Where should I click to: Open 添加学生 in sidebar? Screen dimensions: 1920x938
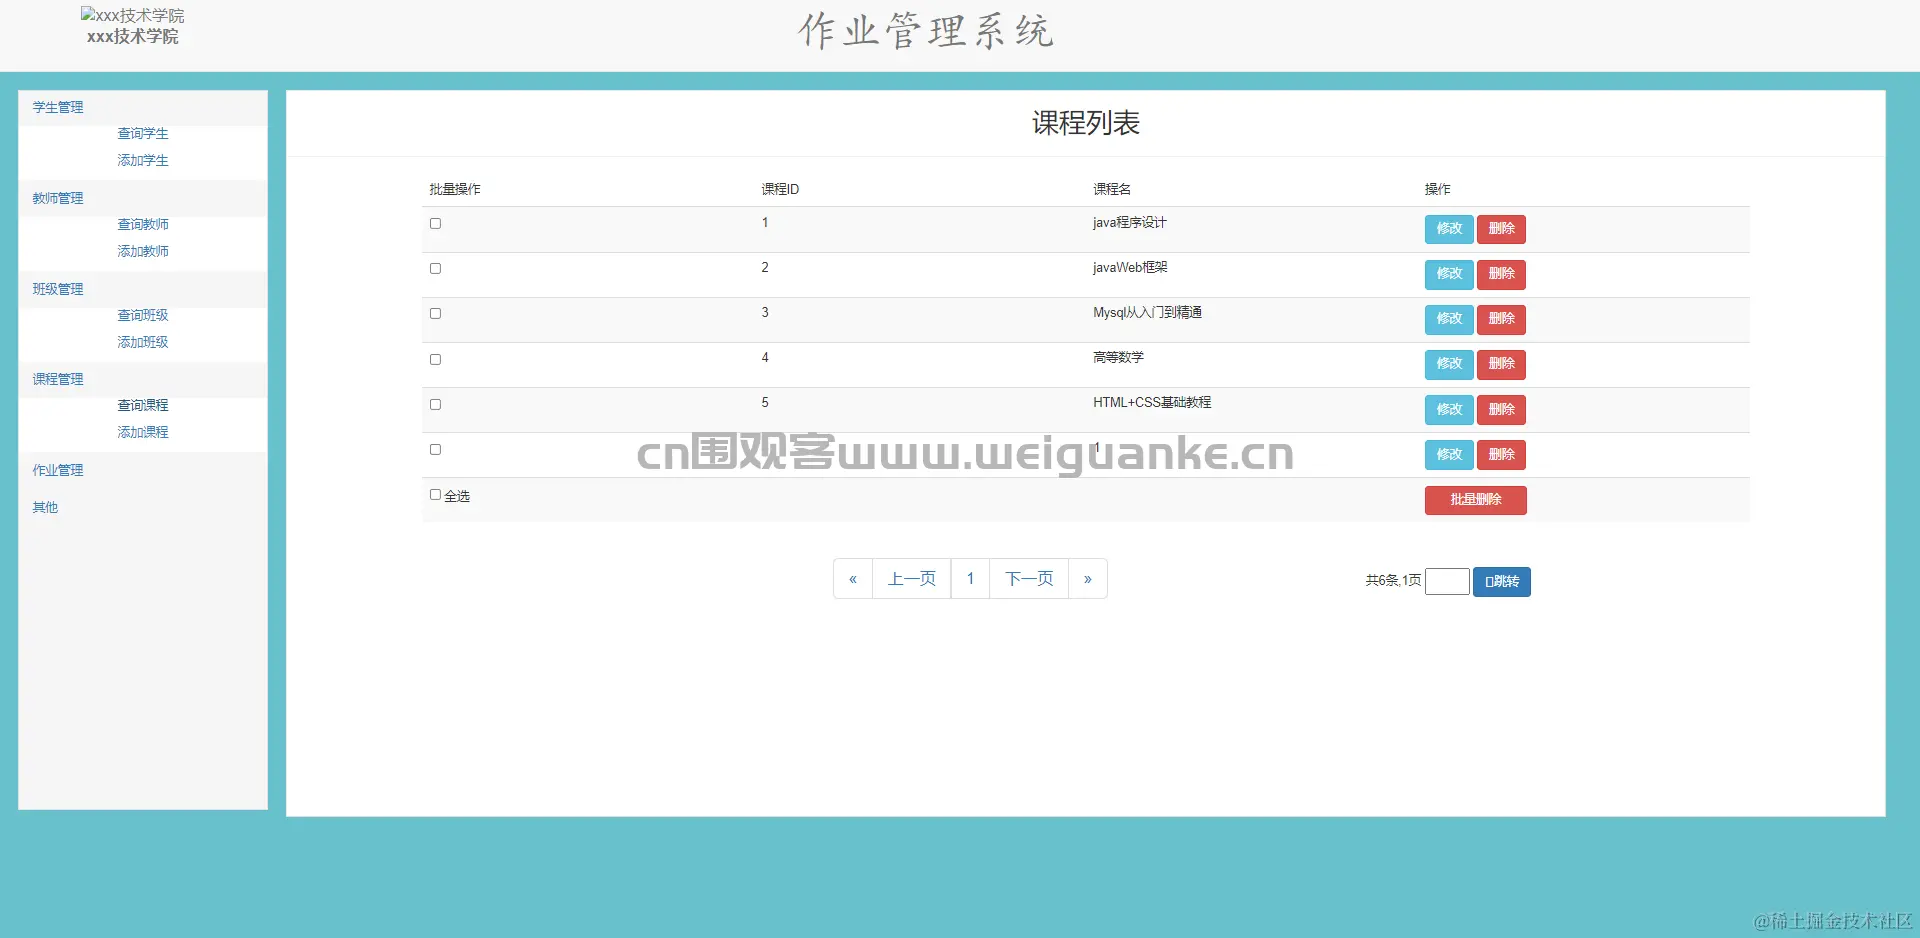[x=143, y=161]
